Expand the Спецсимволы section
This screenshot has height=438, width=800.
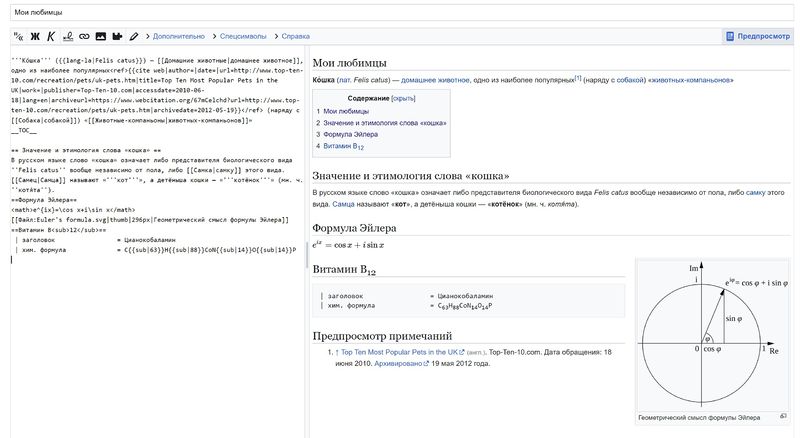241,36
